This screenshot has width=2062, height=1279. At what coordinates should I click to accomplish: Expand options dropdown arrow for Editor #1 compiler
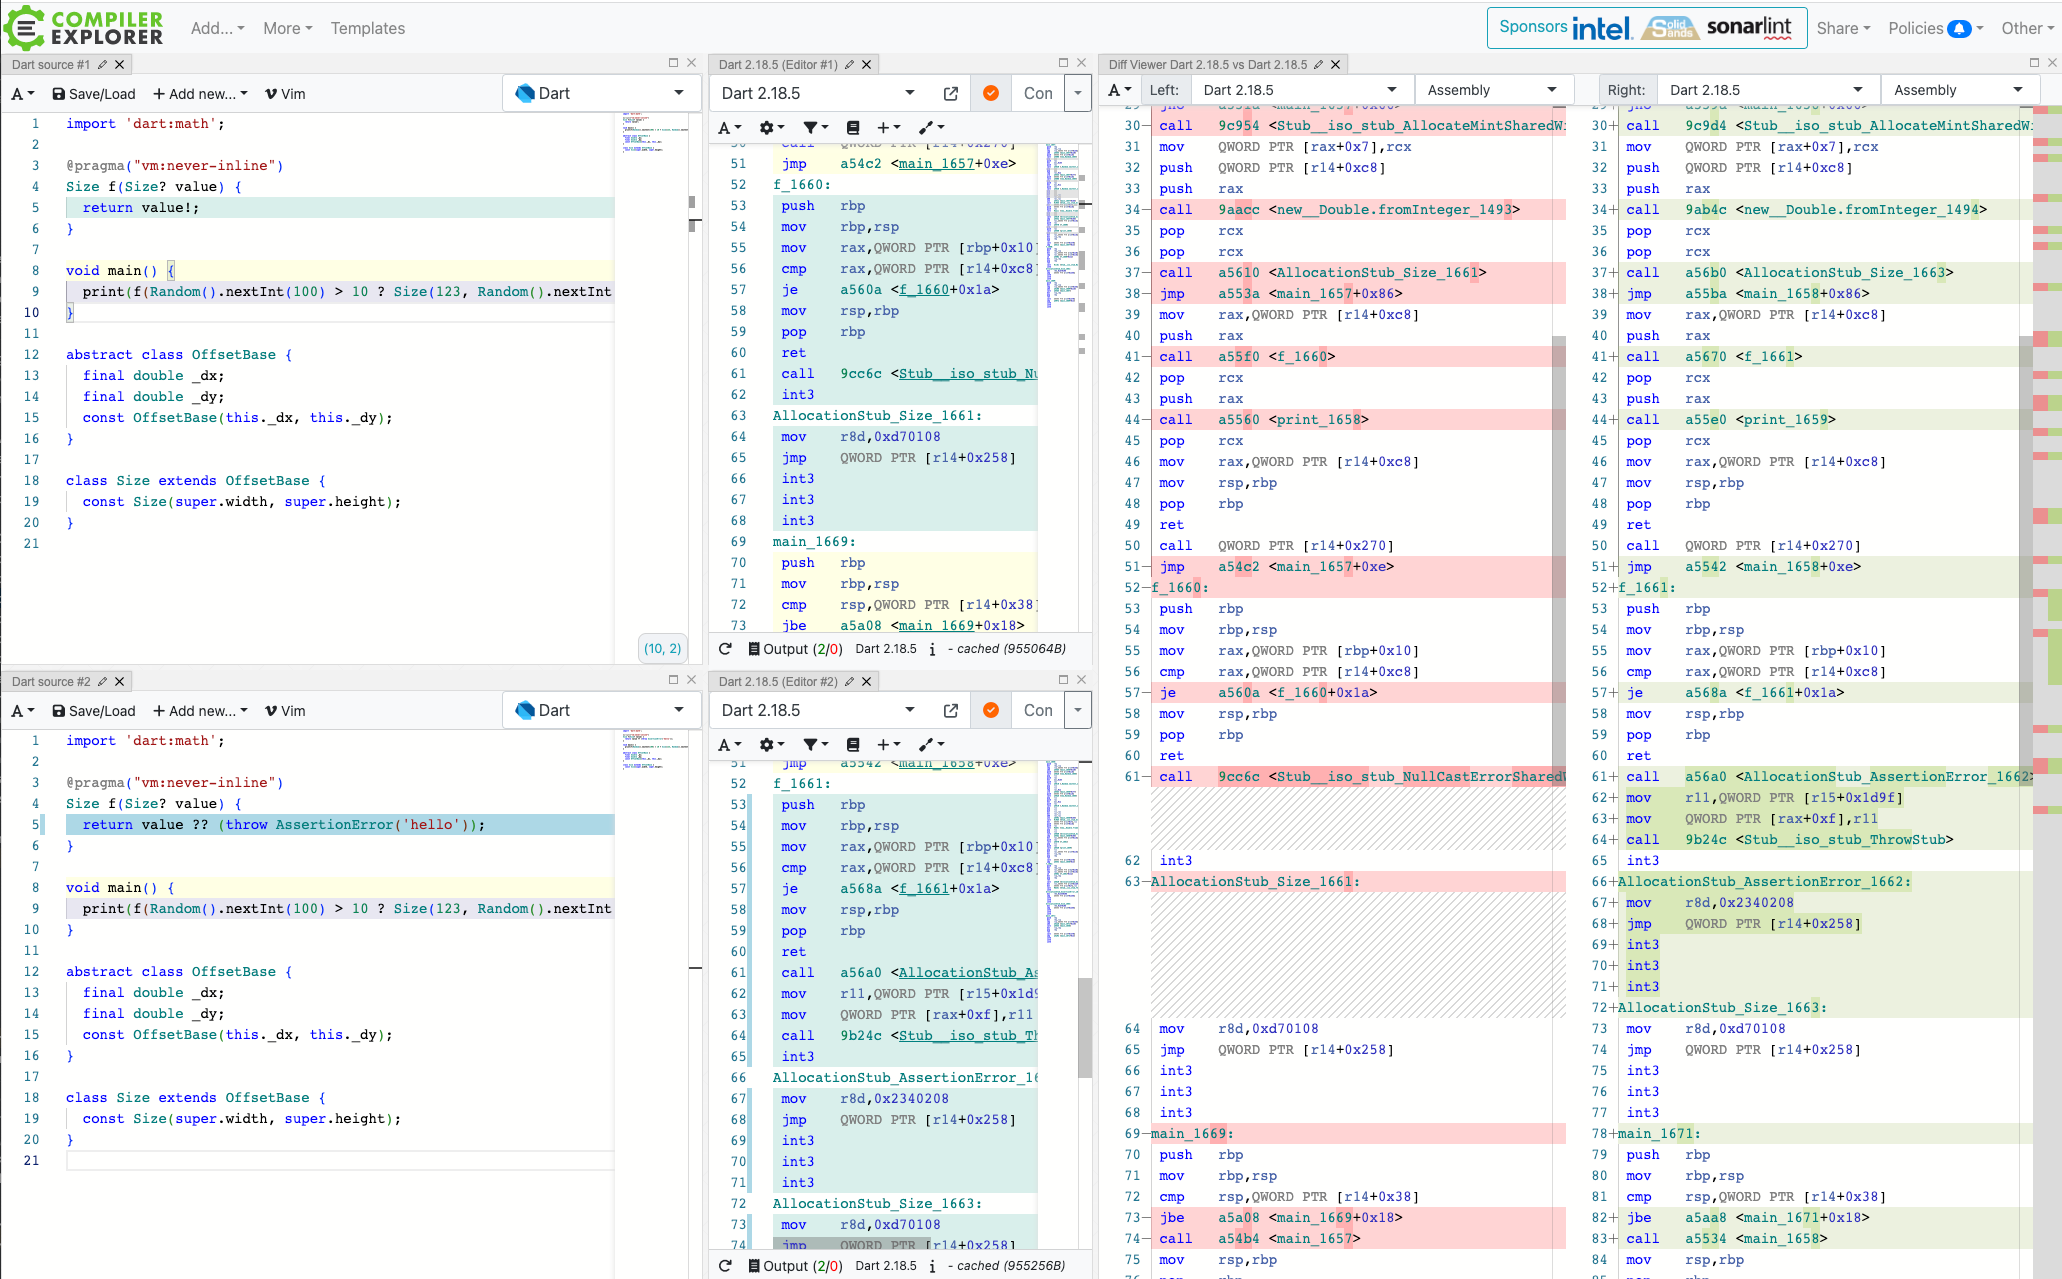[x=1077, y=93]
